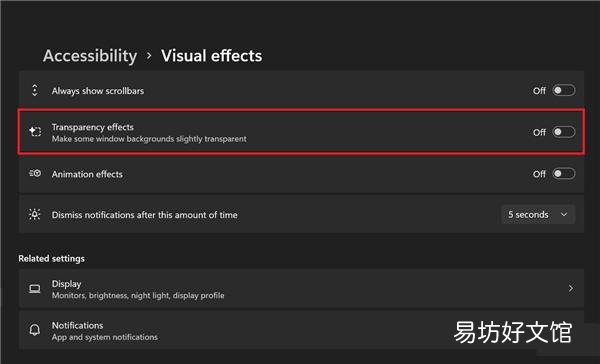Click the Transparency effects label text
The height and width of the screenshot is (364, 600).
point(93,127)
